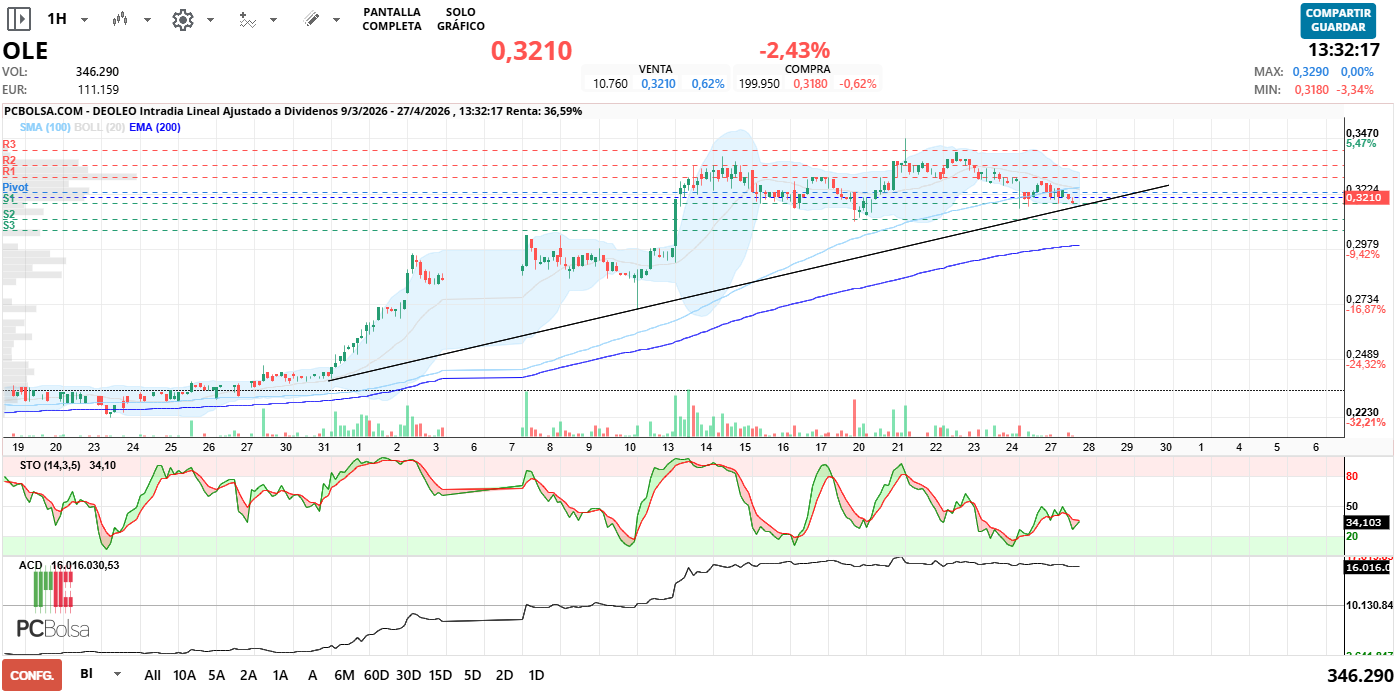The height and width of the screenshot is (697, 1396).
Task: Click the SMA (100) indicator label
Action: tap(44, 127)
